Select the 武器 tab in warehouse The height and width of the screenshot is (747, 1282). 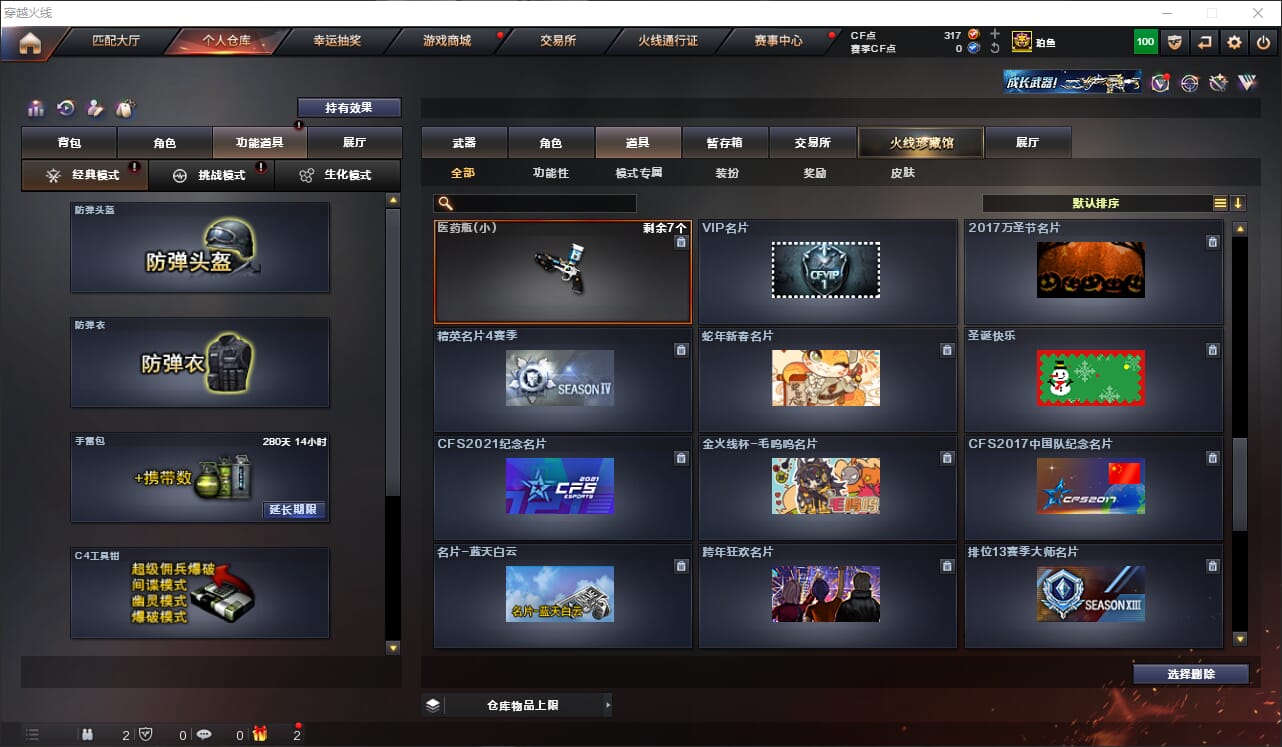(464, 143)
